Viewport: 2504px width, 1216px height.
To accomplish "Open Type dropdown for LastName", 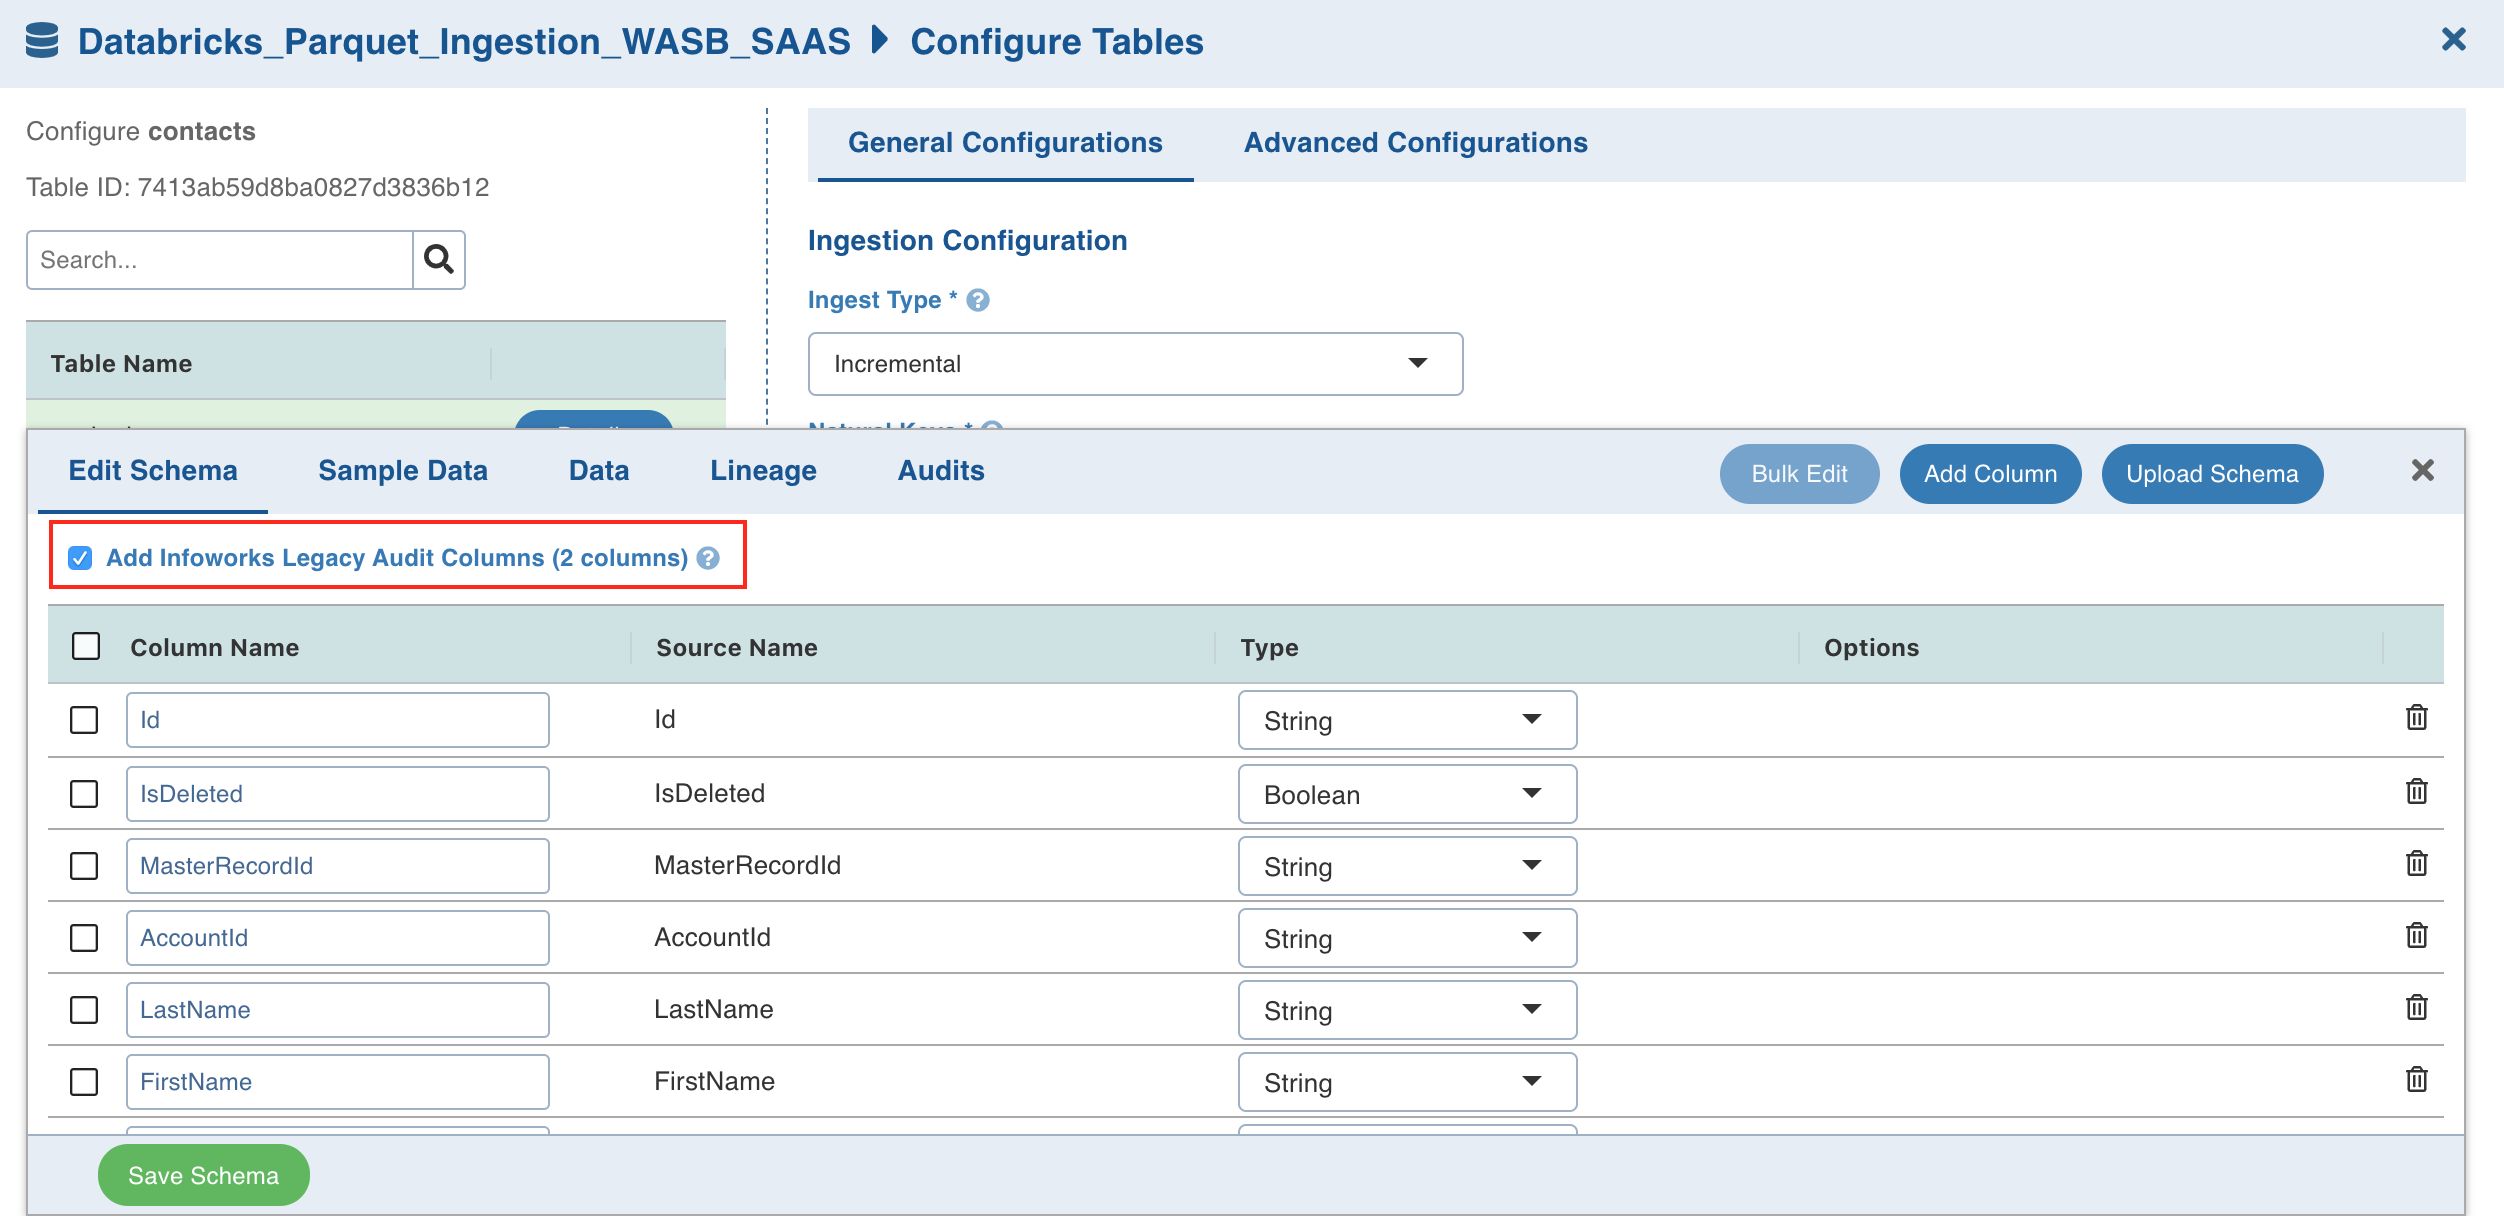I will (1407, 1010).
